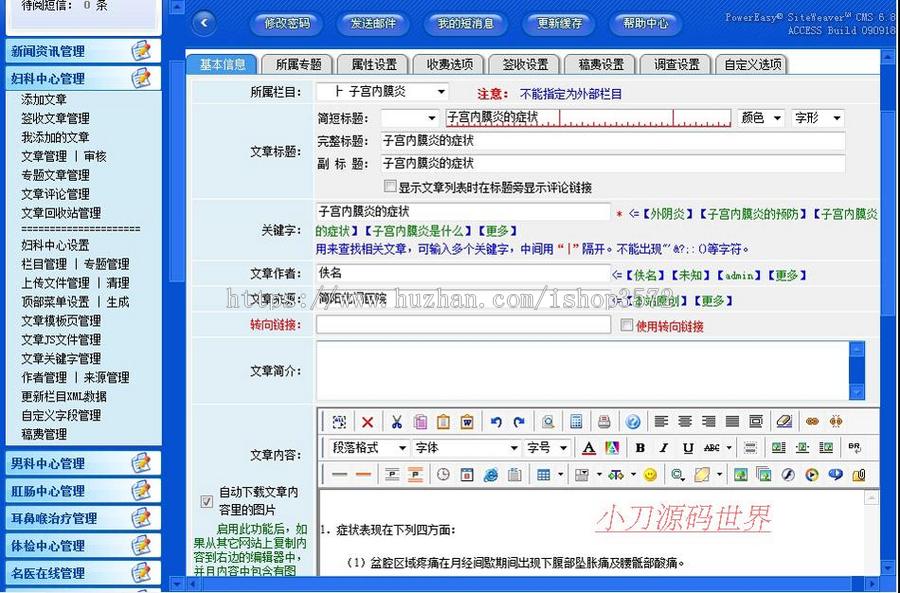Apply italic formatting in the editor toolbar

[663, 448]
